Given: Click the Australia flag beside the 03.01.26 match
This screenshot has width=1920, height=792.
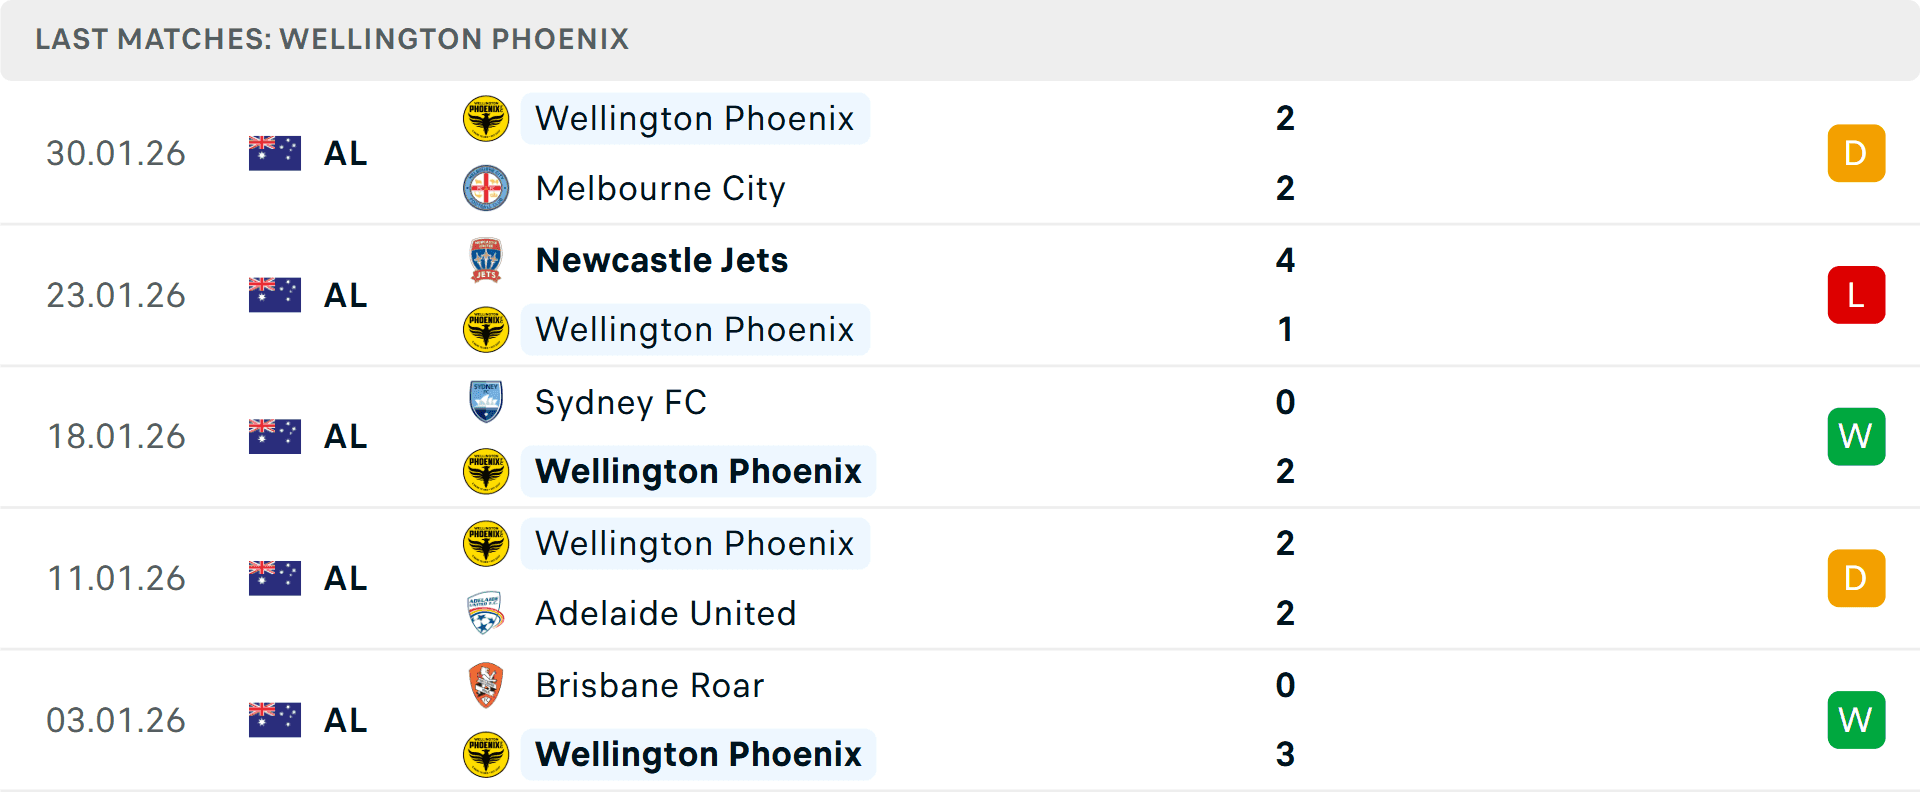Looking at the screenshot, I should point(274,719).
